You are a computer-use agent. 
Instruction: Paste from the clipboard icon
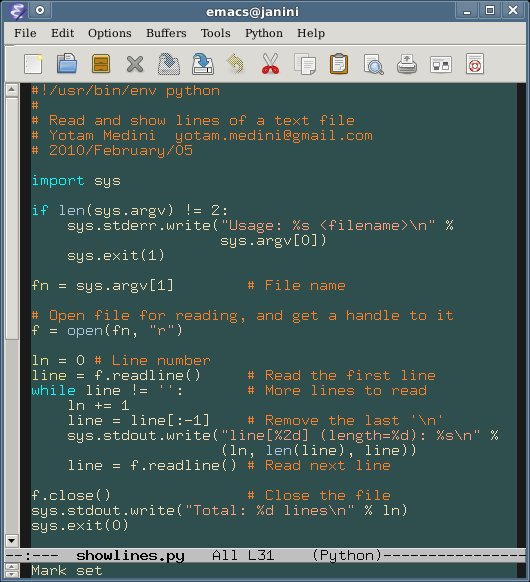tap(339, 64)
